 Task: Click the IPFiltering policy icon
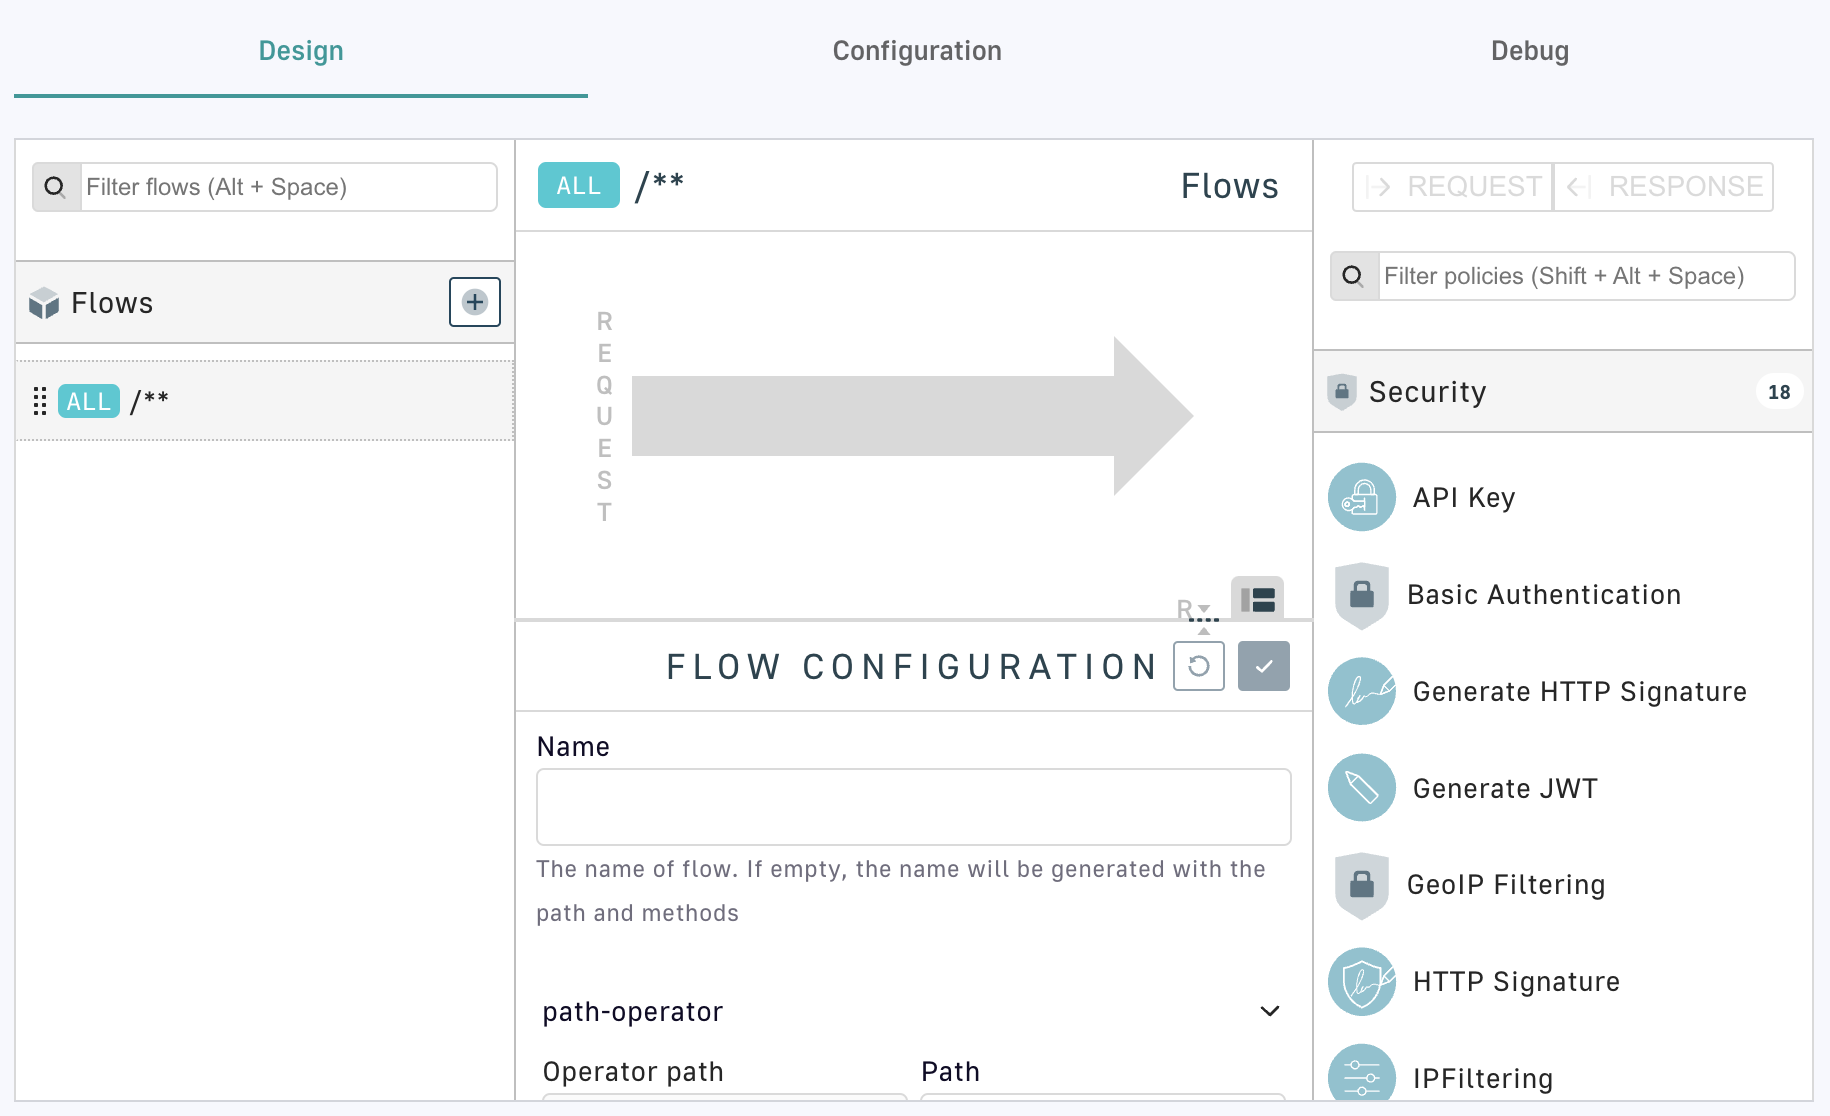[x=1361, y=1077]
